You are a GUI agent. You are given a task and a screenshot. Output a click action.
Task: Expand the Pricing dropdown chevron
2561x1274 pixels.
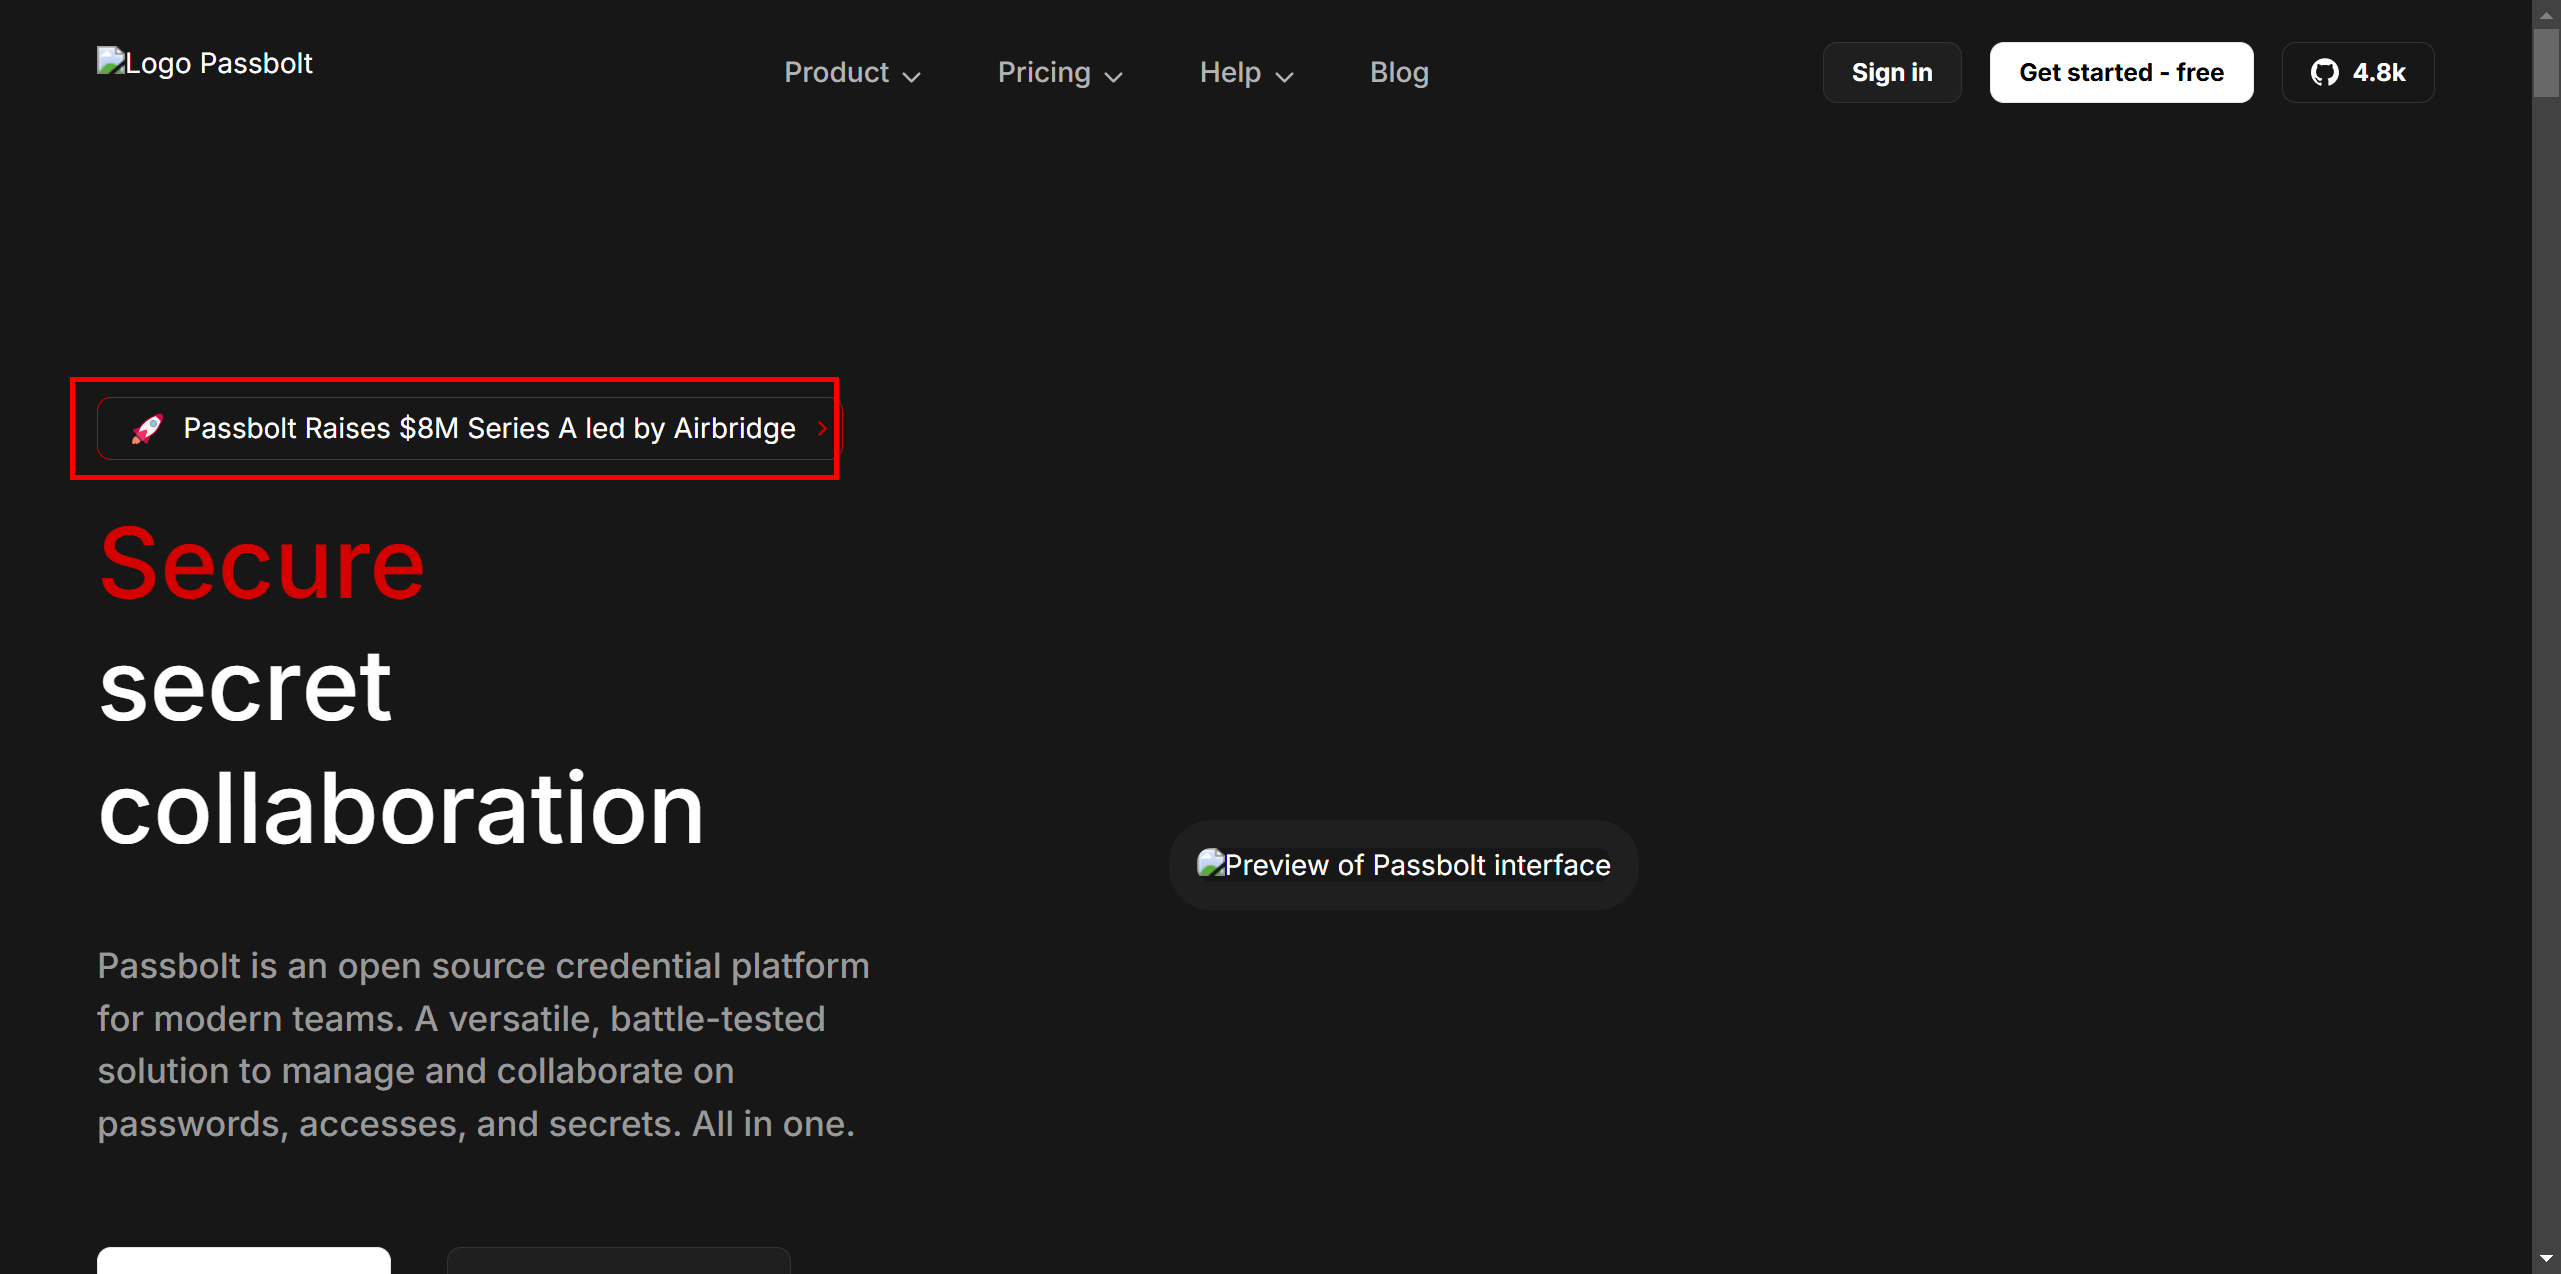(x=1113, y=76)
